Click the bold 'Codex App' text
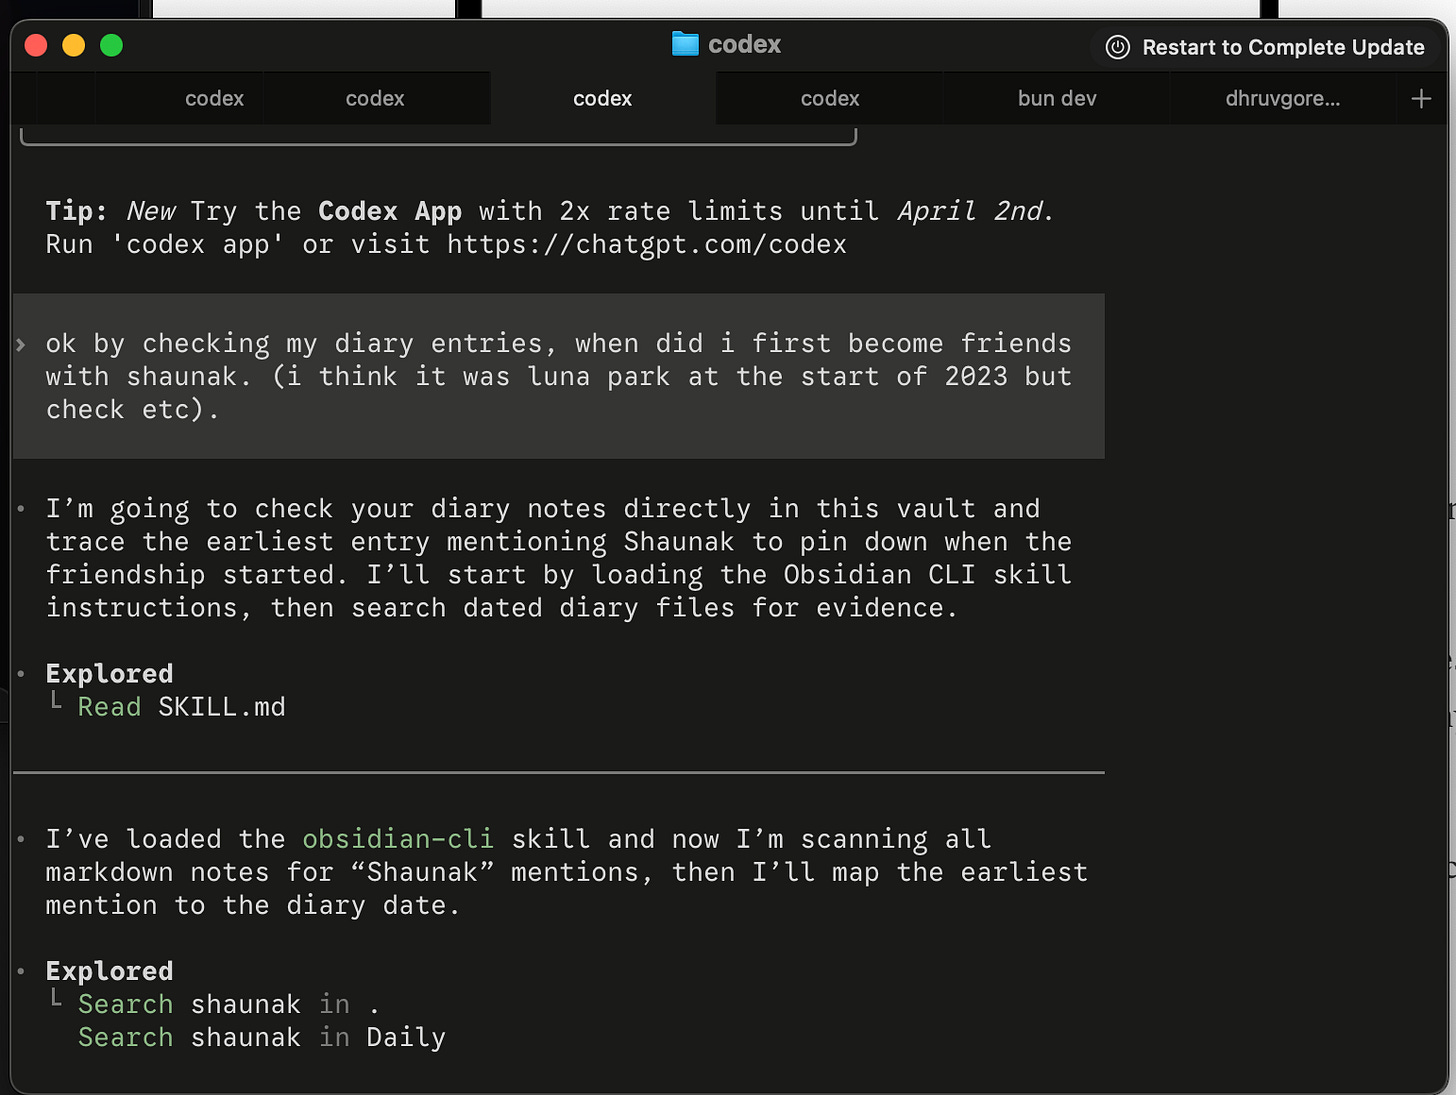 390,211
